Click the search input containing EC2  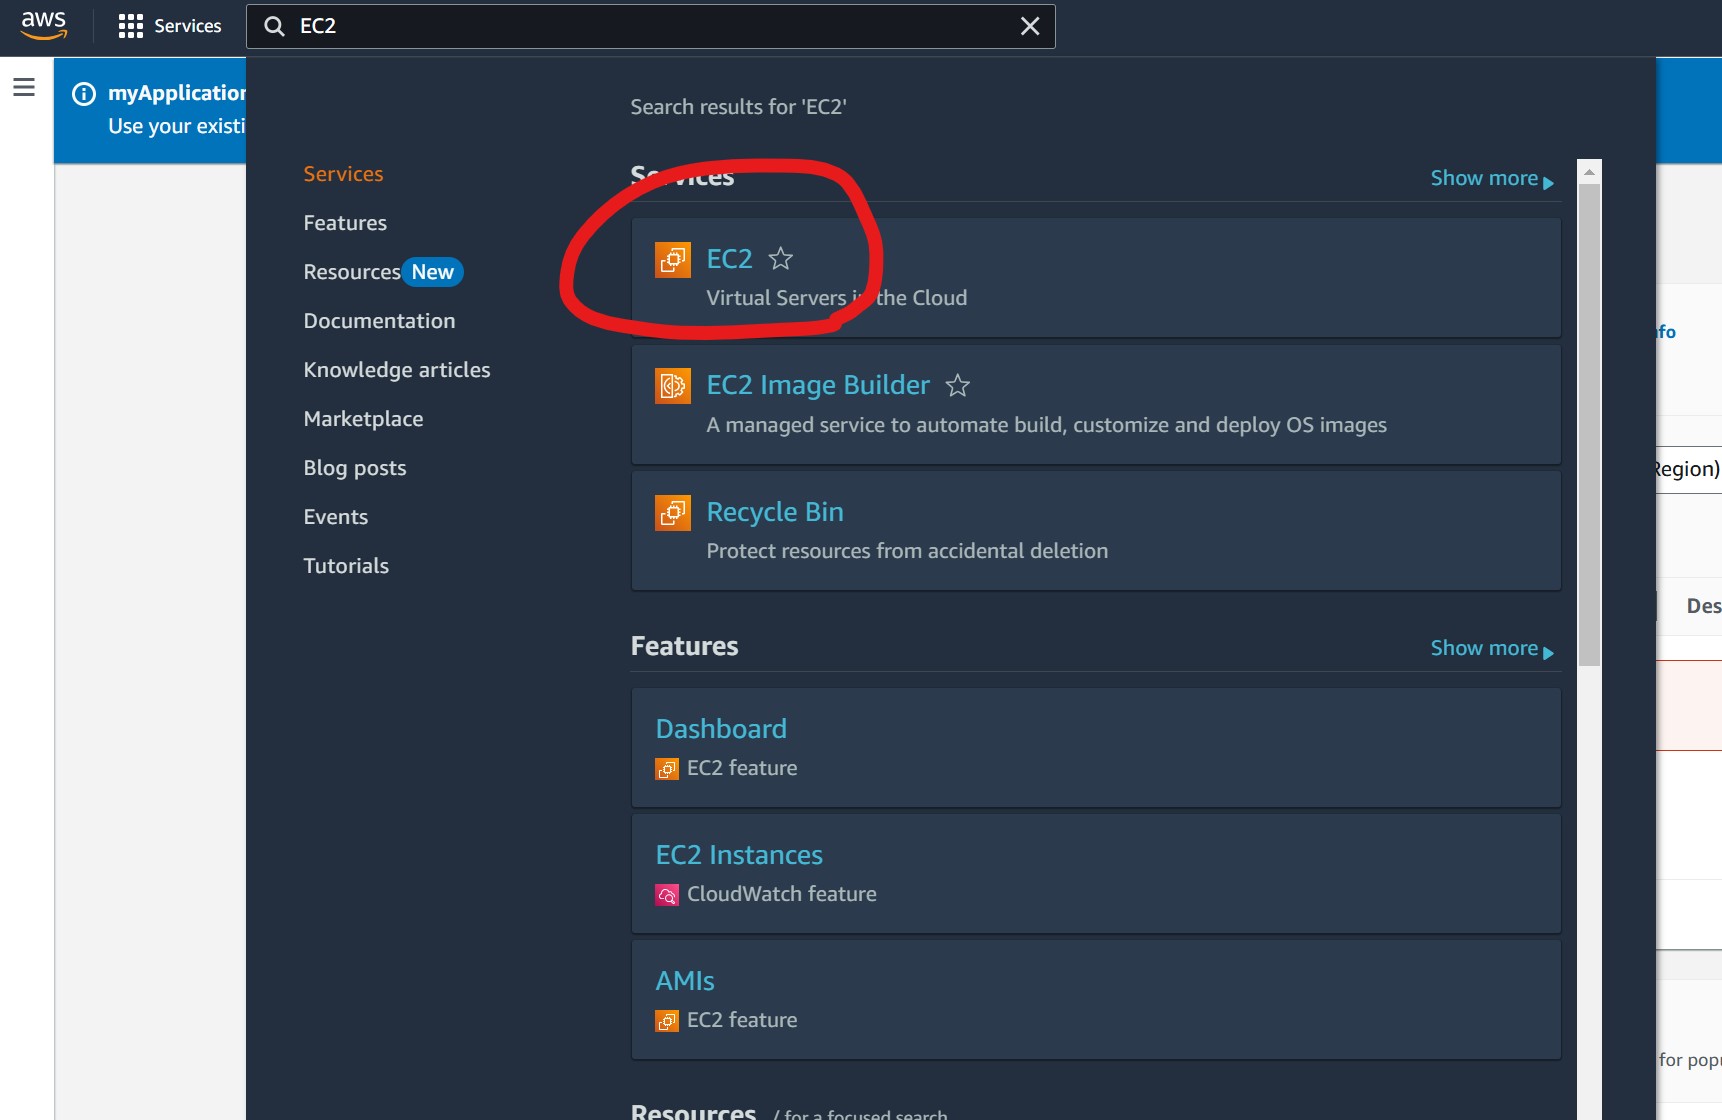coord(650,26)
